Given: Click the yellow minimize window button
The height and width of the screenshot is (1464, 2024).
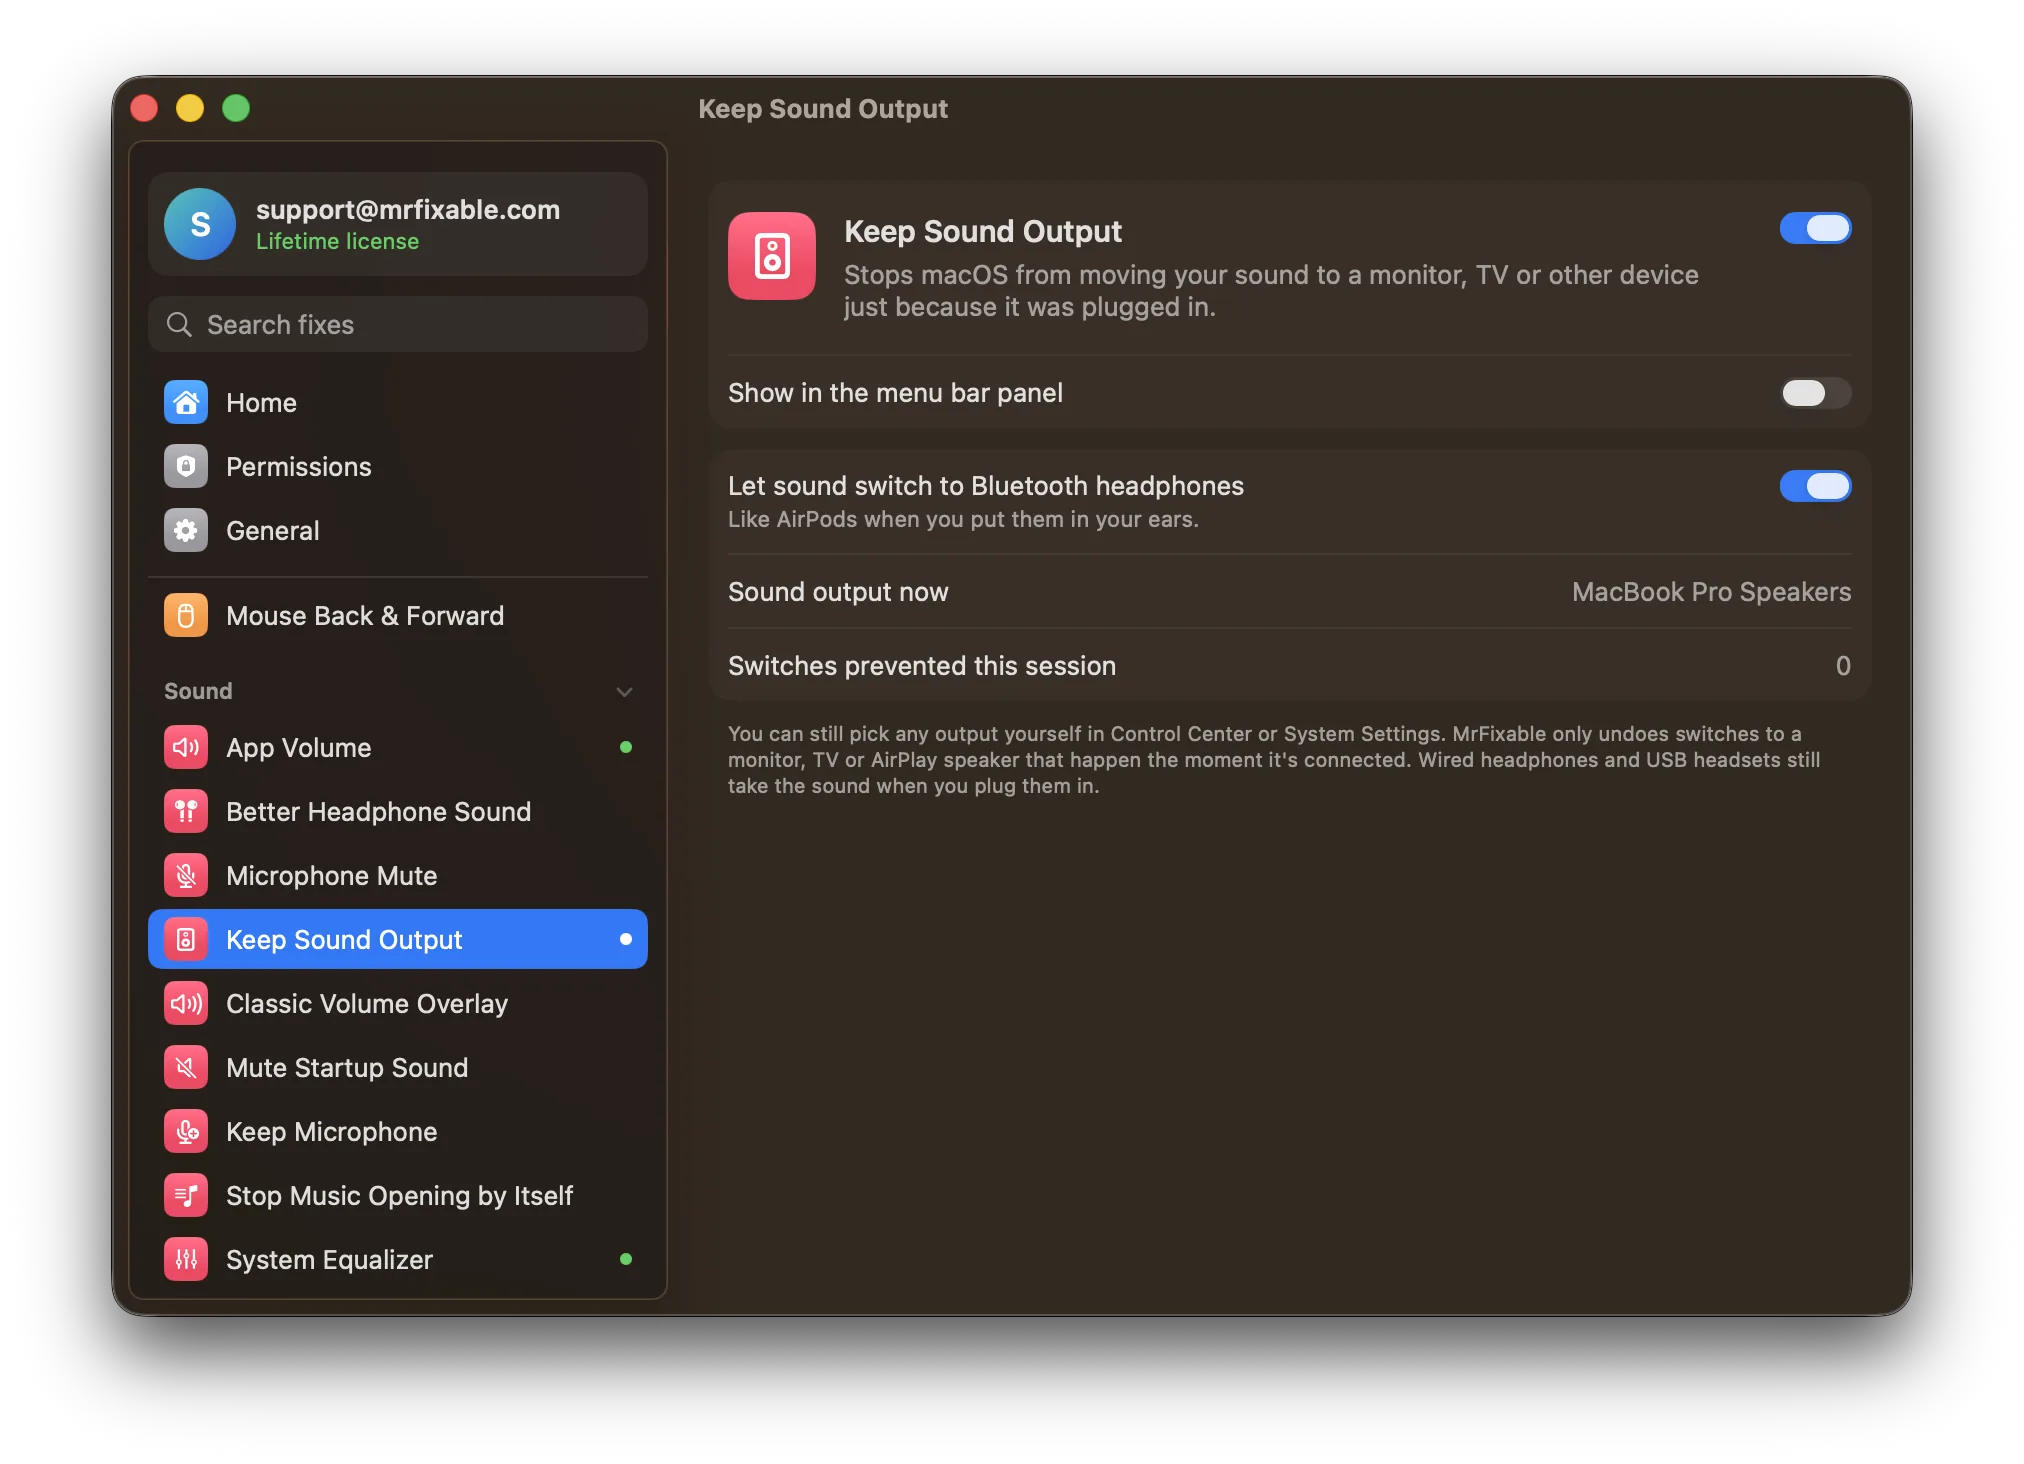Looking at the screenshot, I should click(190, 108).
